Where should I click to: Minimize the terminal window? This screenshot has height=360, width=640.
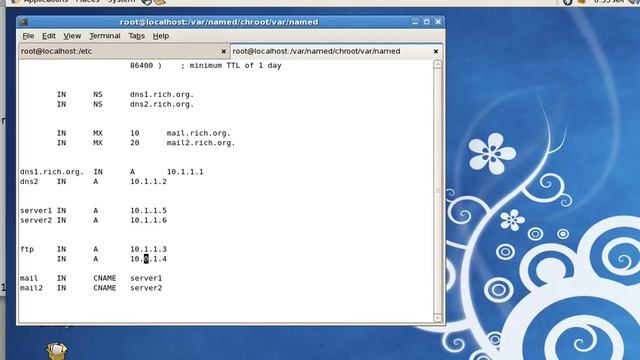[415, 22]
